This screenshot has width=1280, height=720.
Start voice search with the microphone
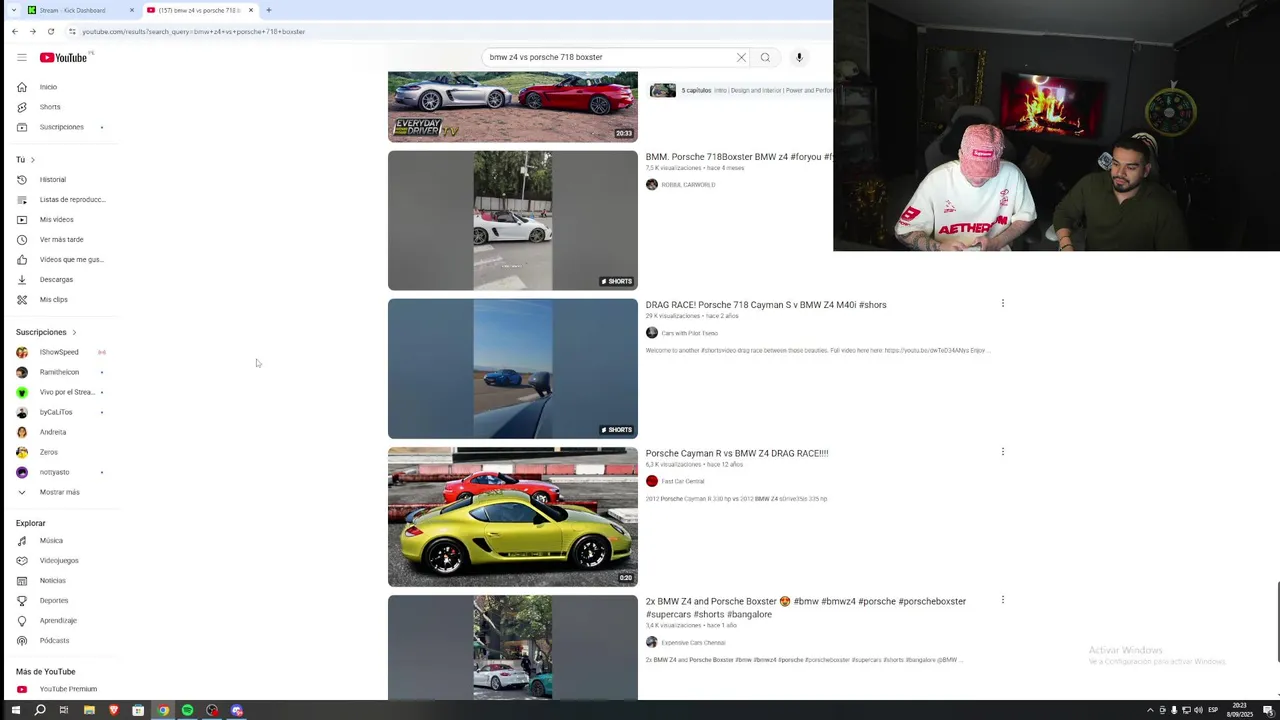tap(799, 57)
